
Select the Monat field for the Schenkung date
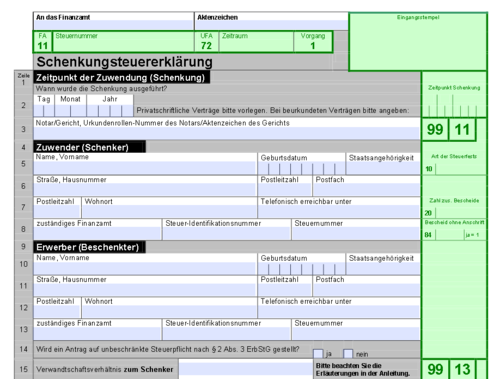[x=70, y=111]
